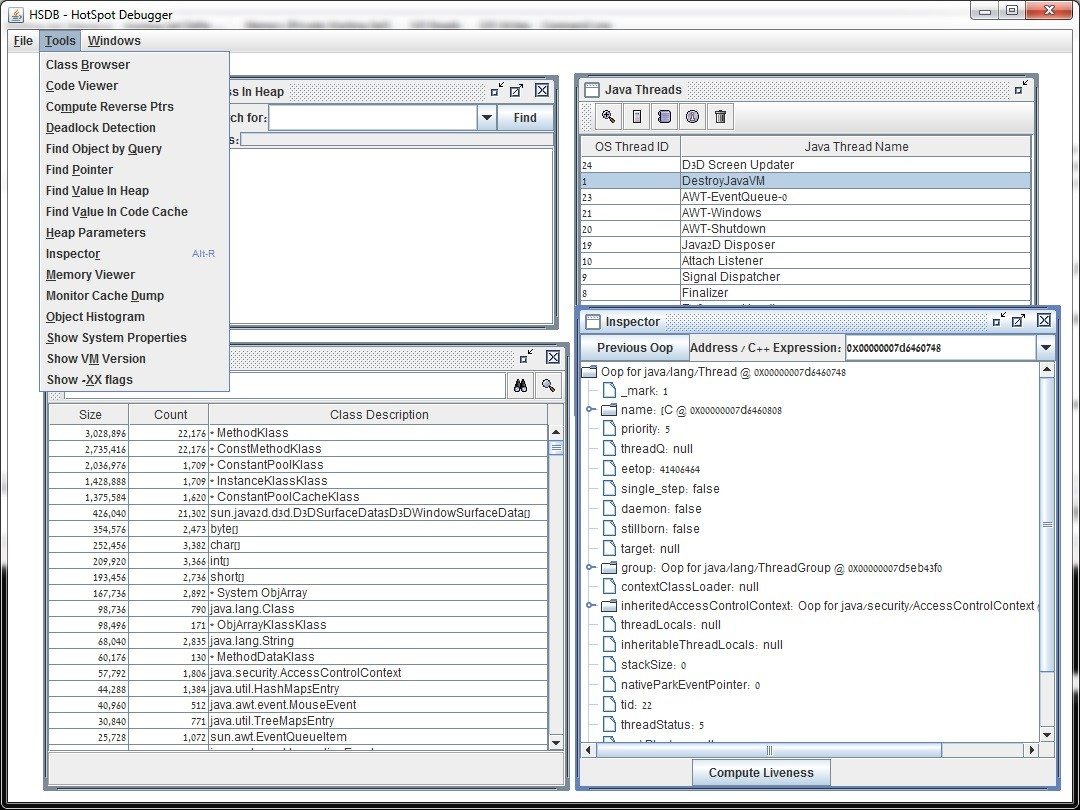1080x810 pixels.
Task: Click Java Threads window title icon
Action: (x=592, y=90)
